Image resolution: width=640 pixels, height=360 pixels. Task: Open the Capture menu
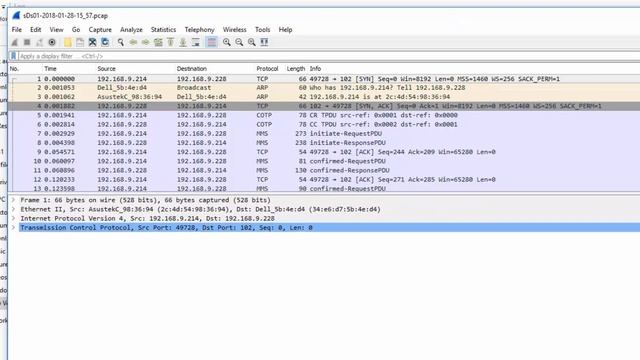(100, 30)
